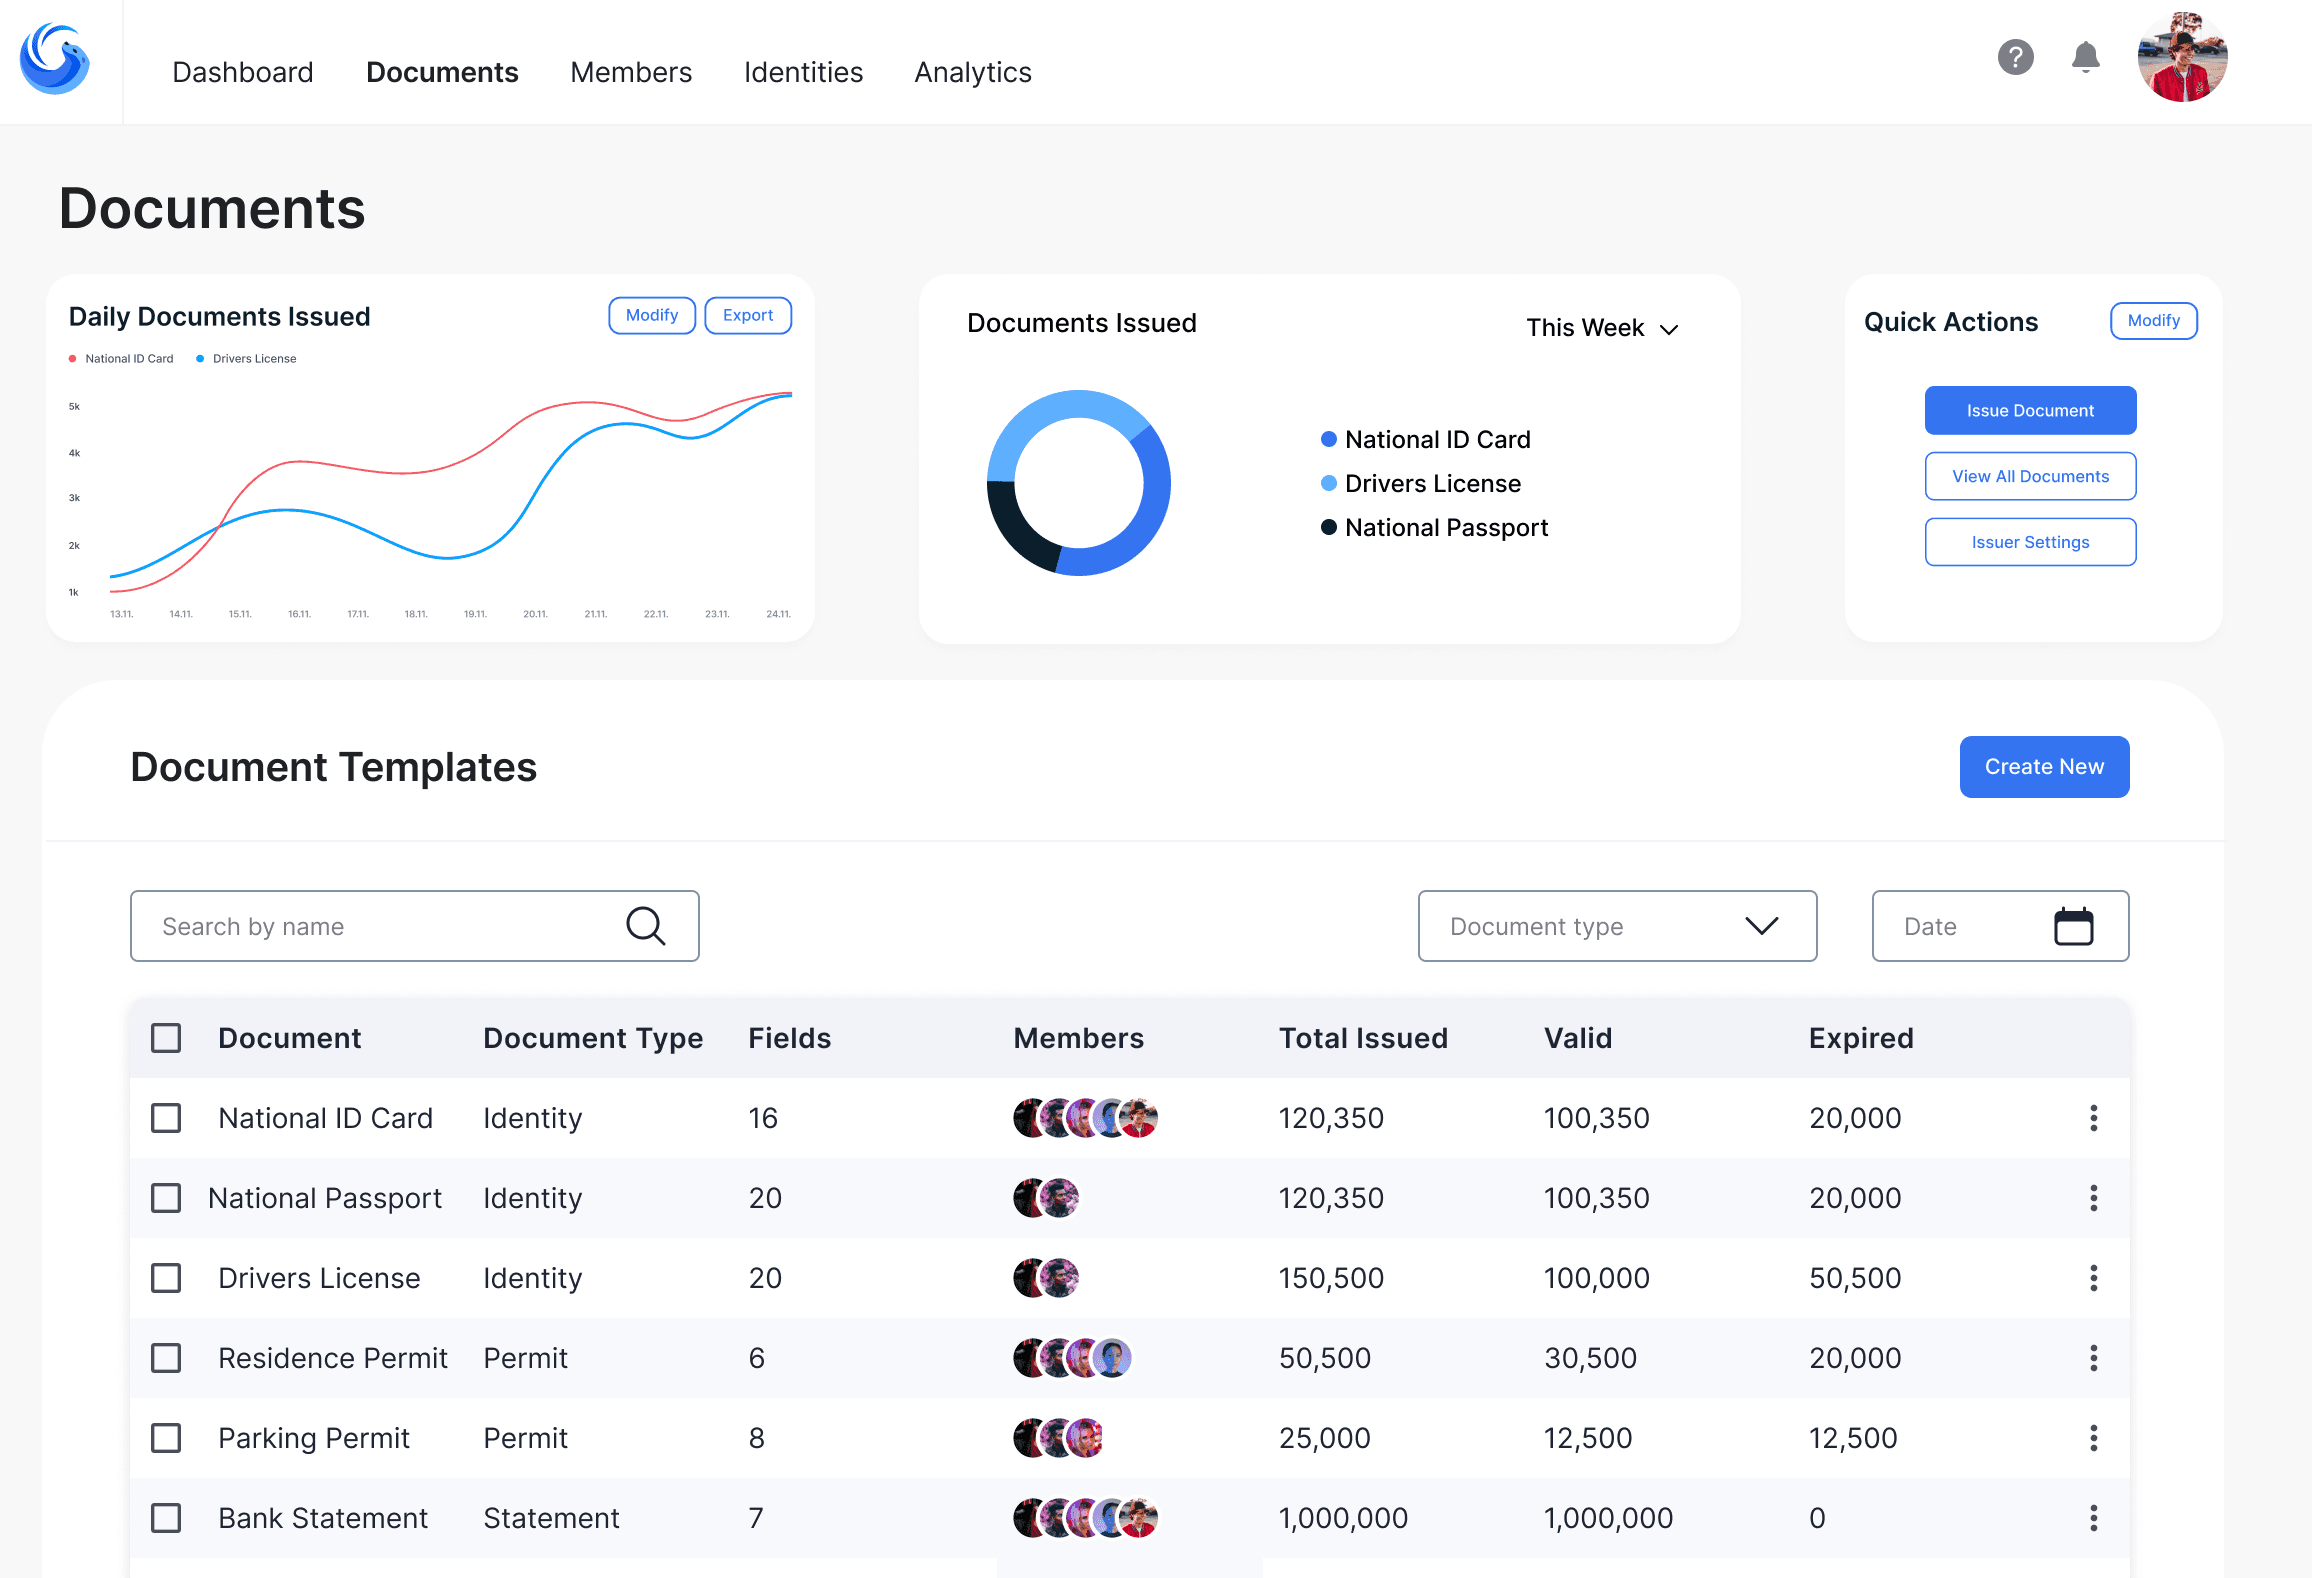Go to the Identities section
Viewport: 2312px width, 1578px height.
click(803, 72)
